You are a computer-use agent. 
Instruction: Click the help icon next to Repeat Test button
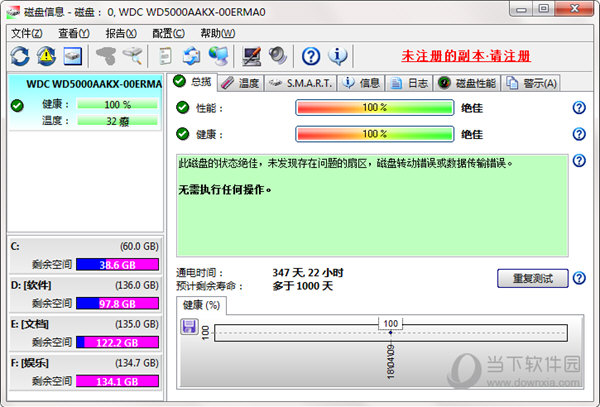(578, 277)
